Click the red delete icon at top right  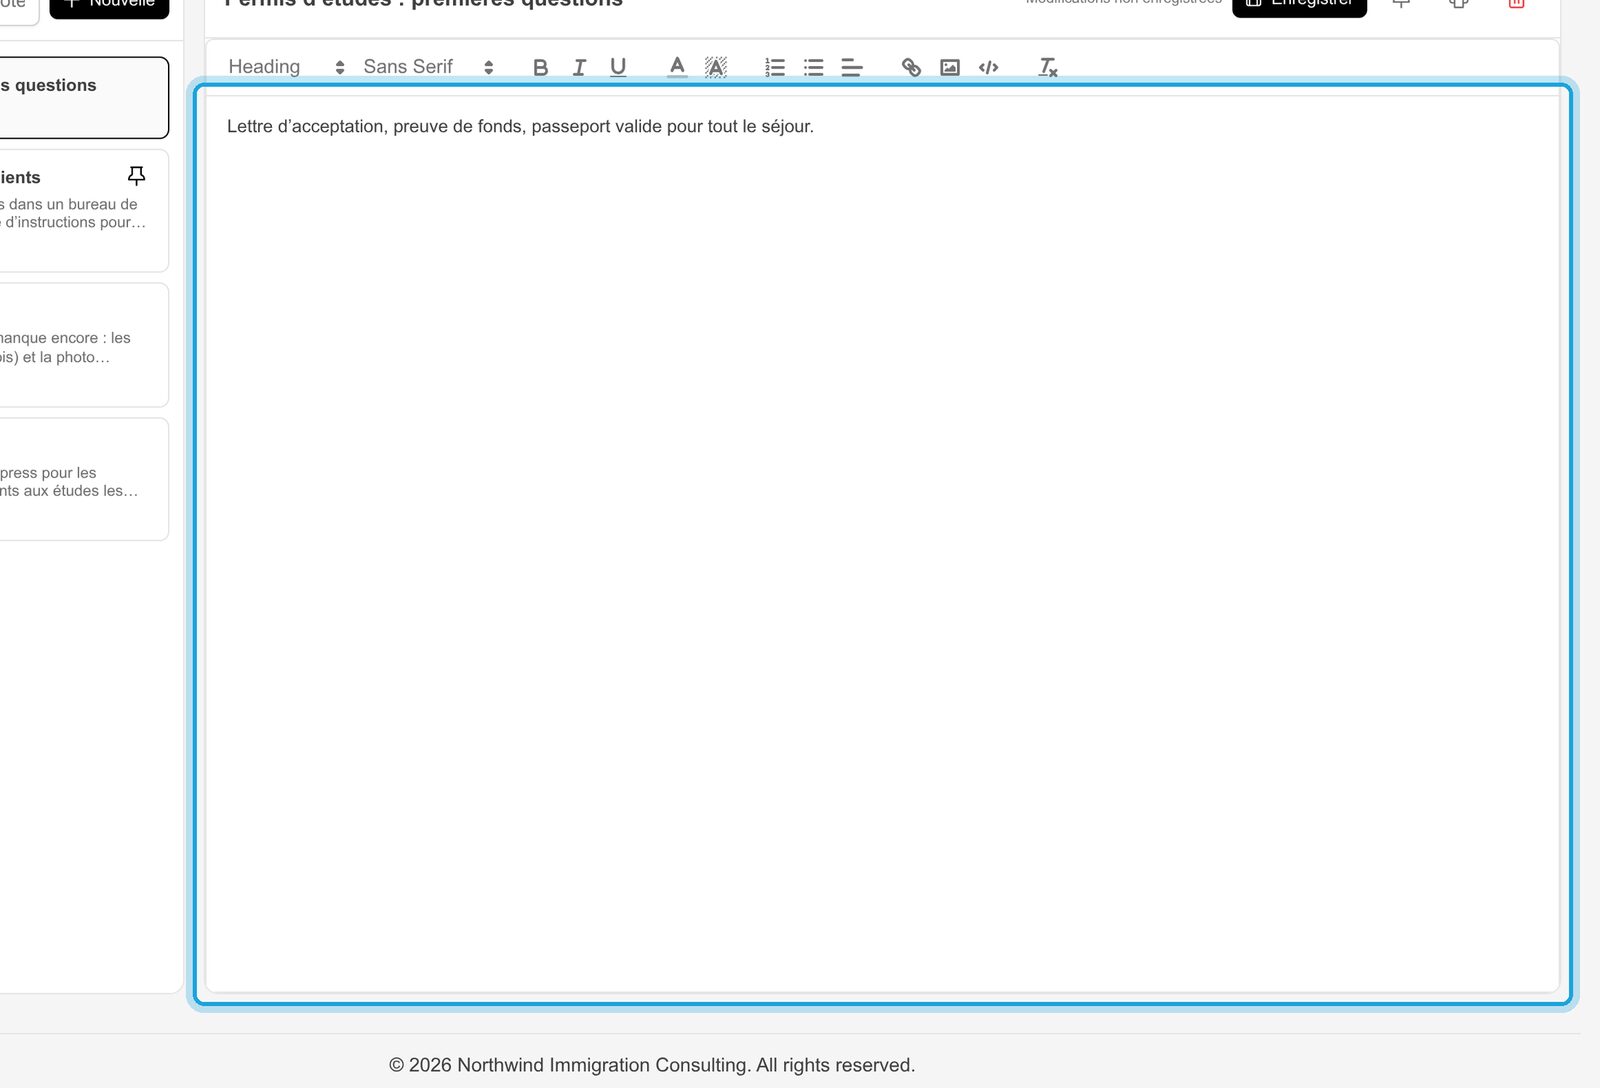tap(1516, 3)
